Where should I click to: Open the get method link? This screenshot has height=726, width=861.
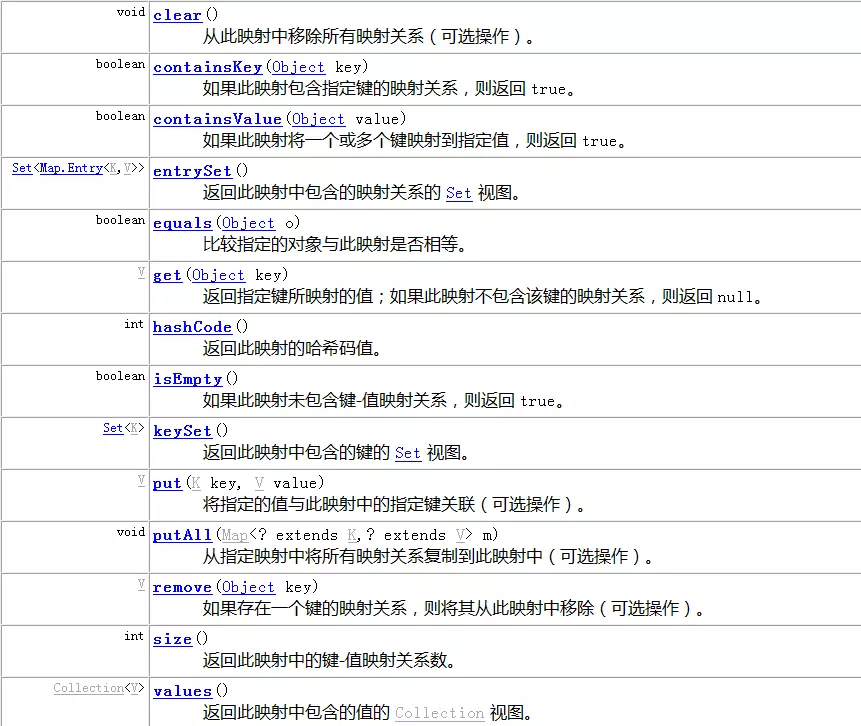click(x=167, y=275)
